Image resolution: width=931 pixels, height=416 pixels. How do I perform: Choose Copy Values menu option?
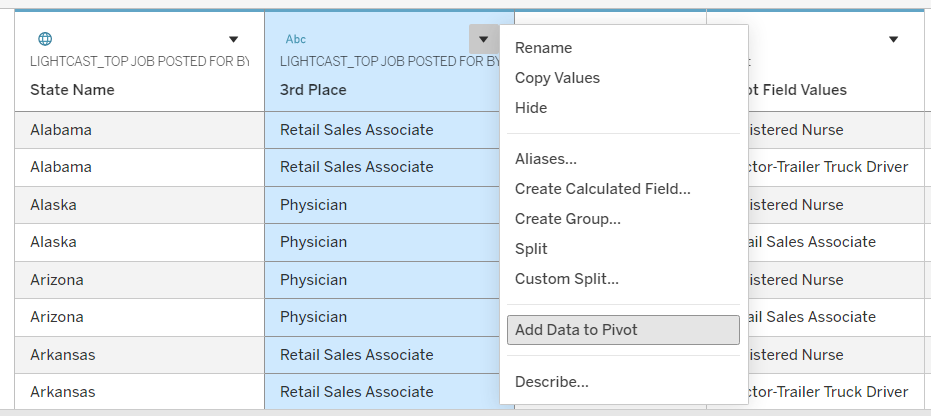(x=557, y=78)
